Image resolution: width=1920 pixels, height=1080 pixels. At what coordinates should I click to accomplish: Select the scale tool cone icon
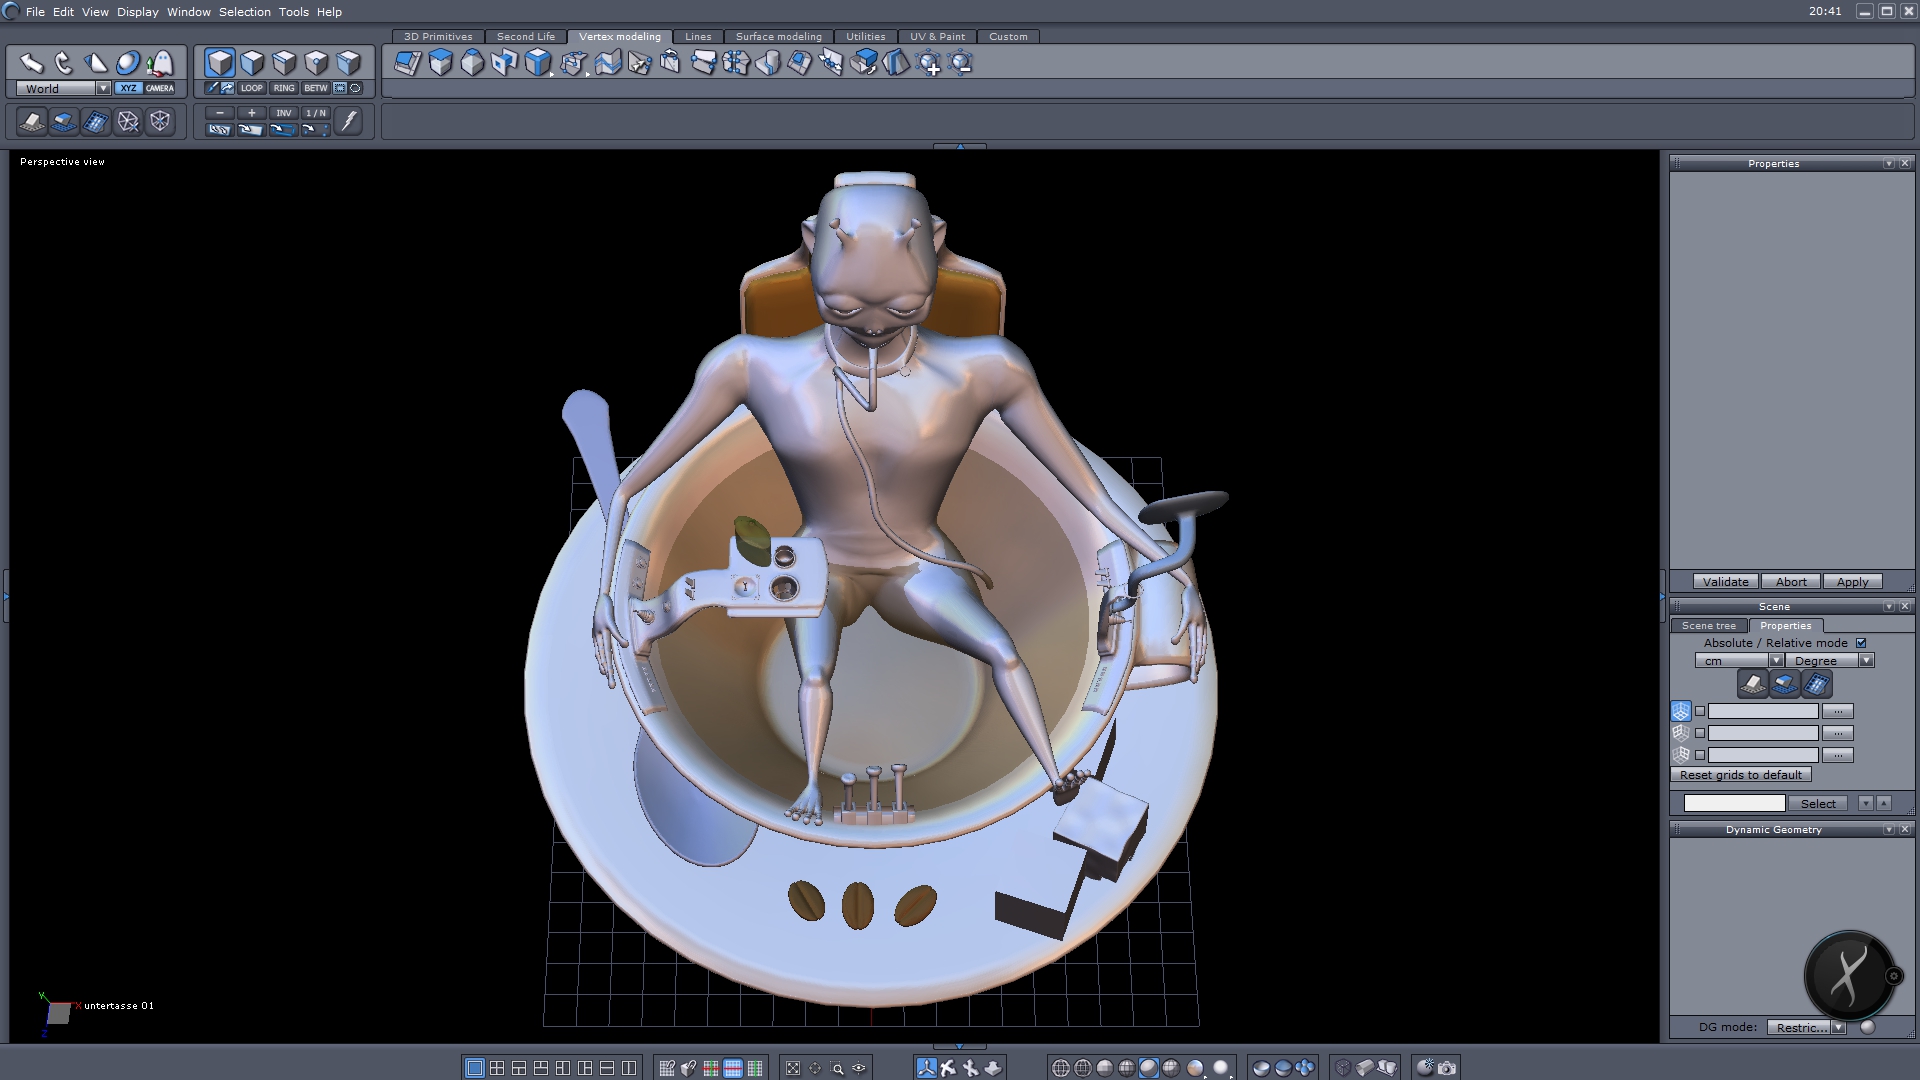point(96,63)
